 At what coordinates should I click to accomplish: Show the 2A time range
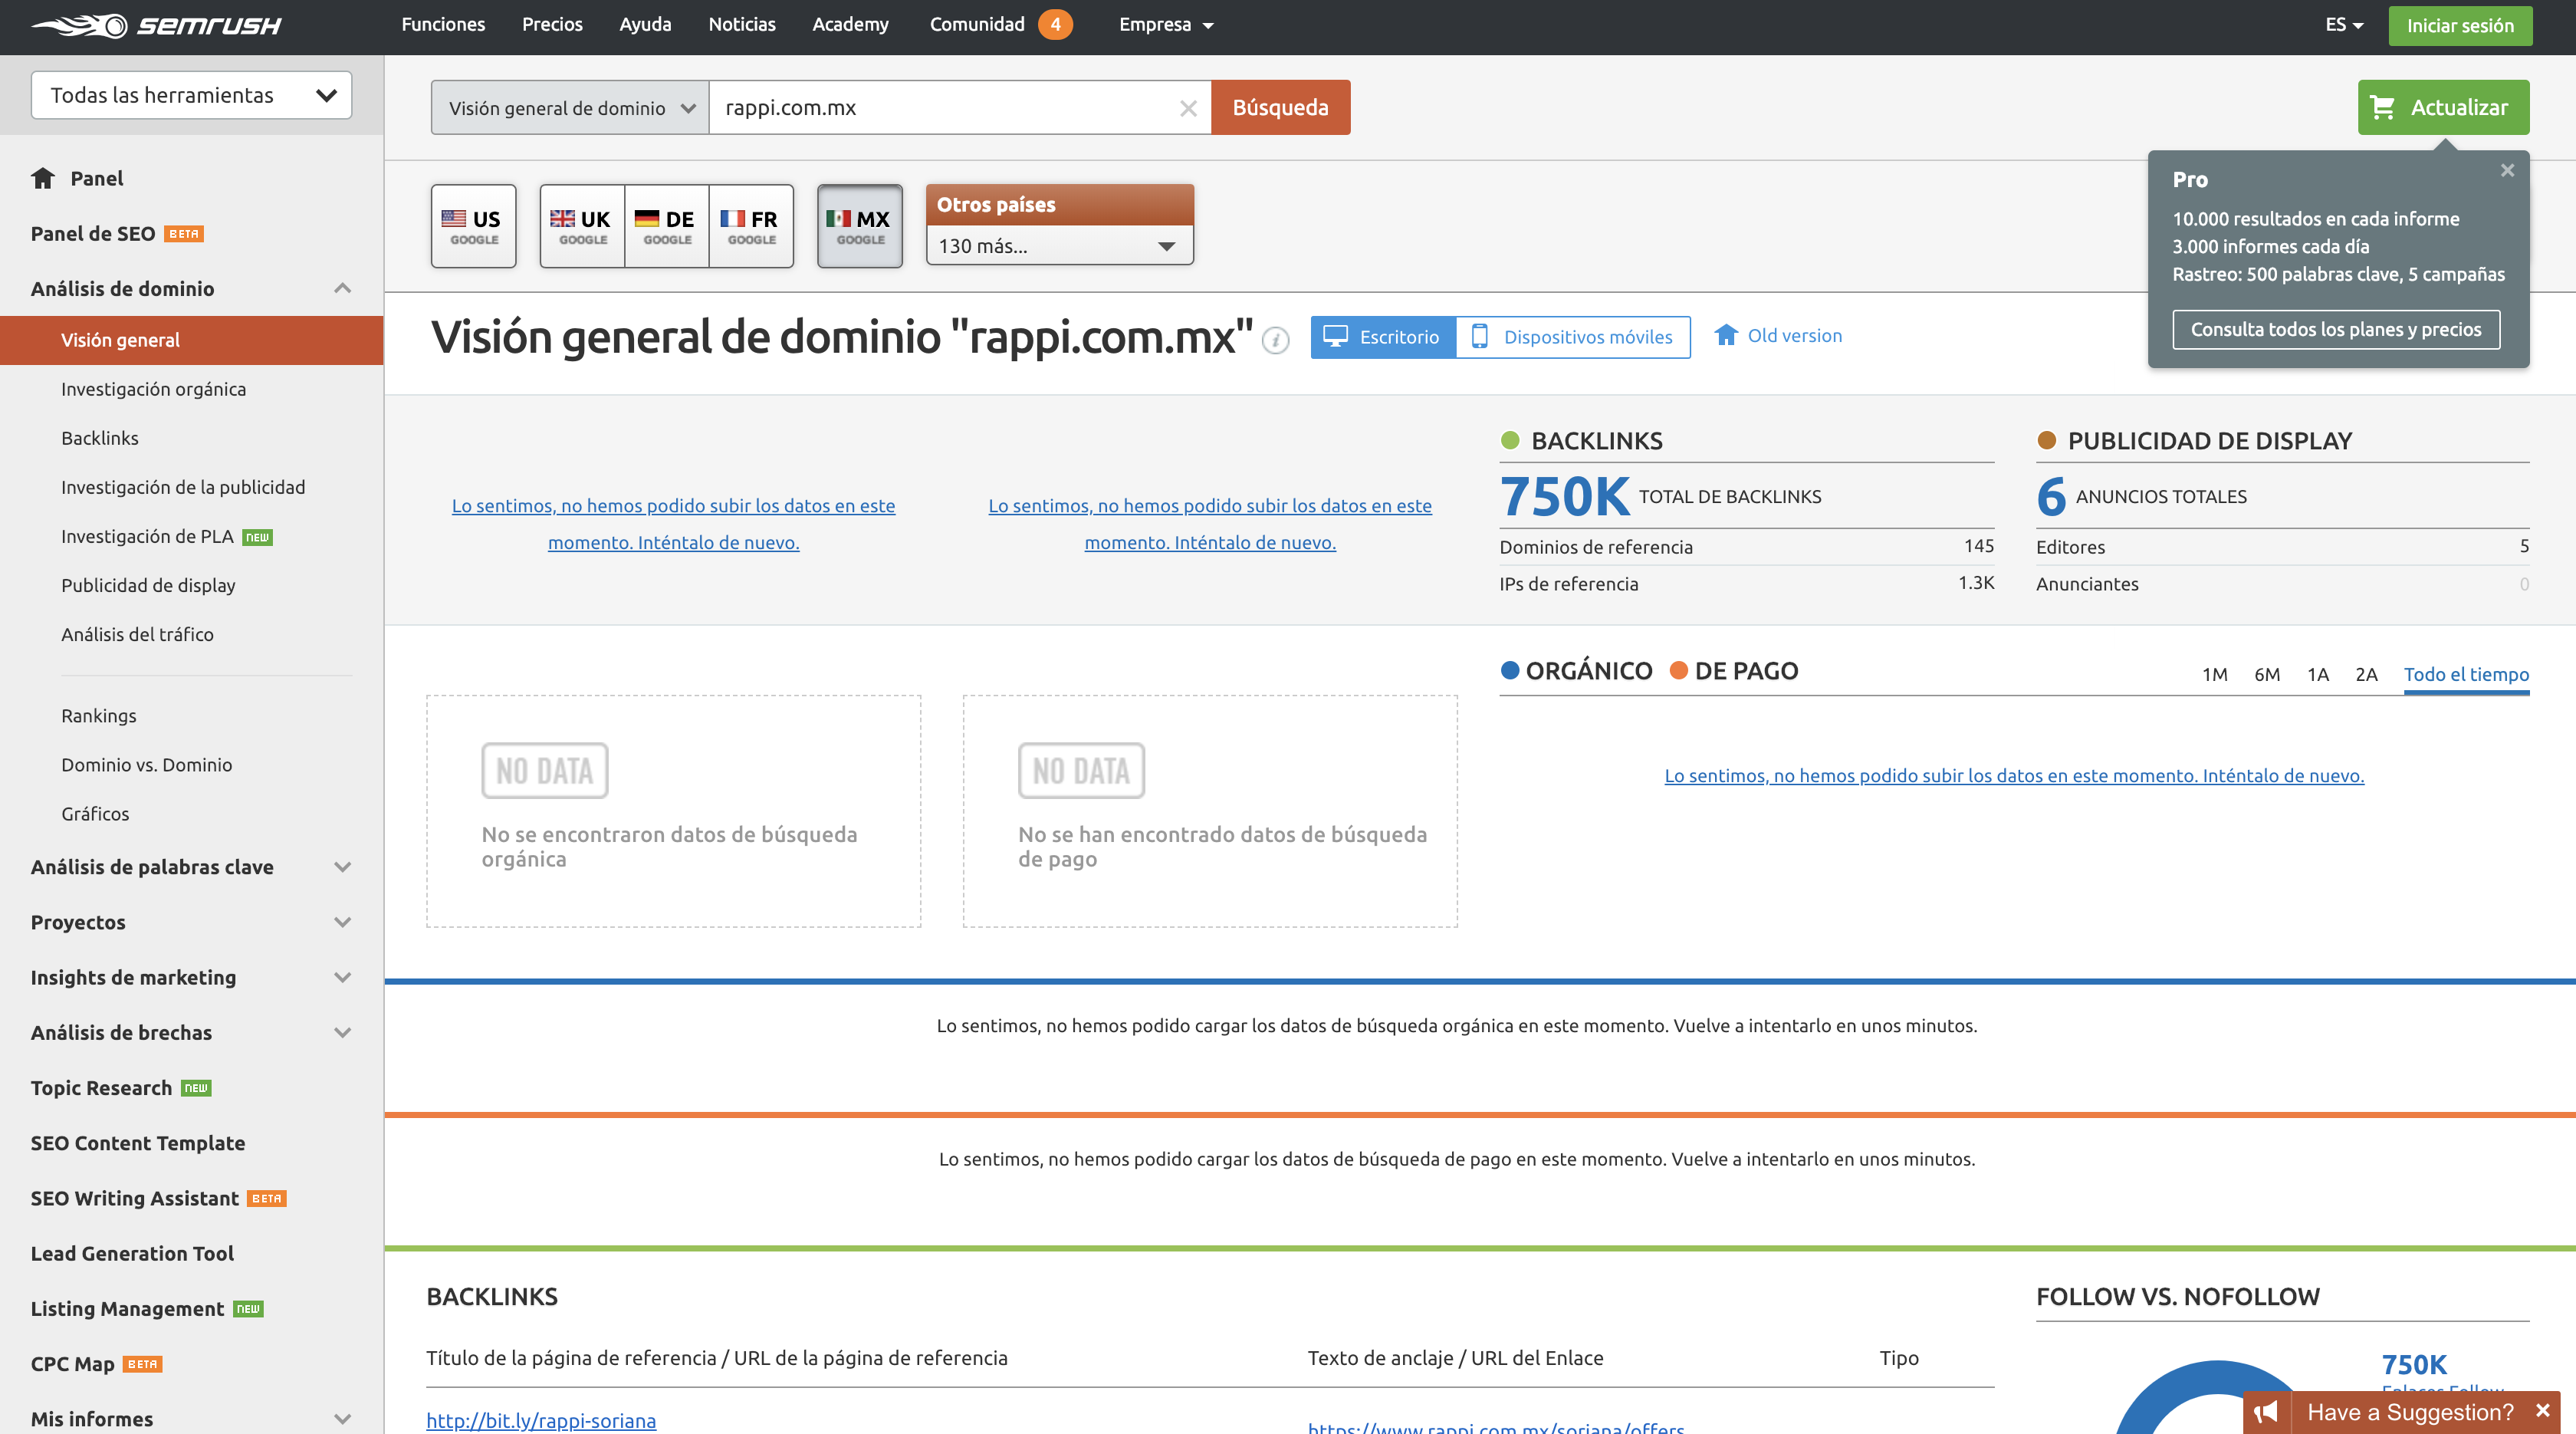click(2366, 674)
